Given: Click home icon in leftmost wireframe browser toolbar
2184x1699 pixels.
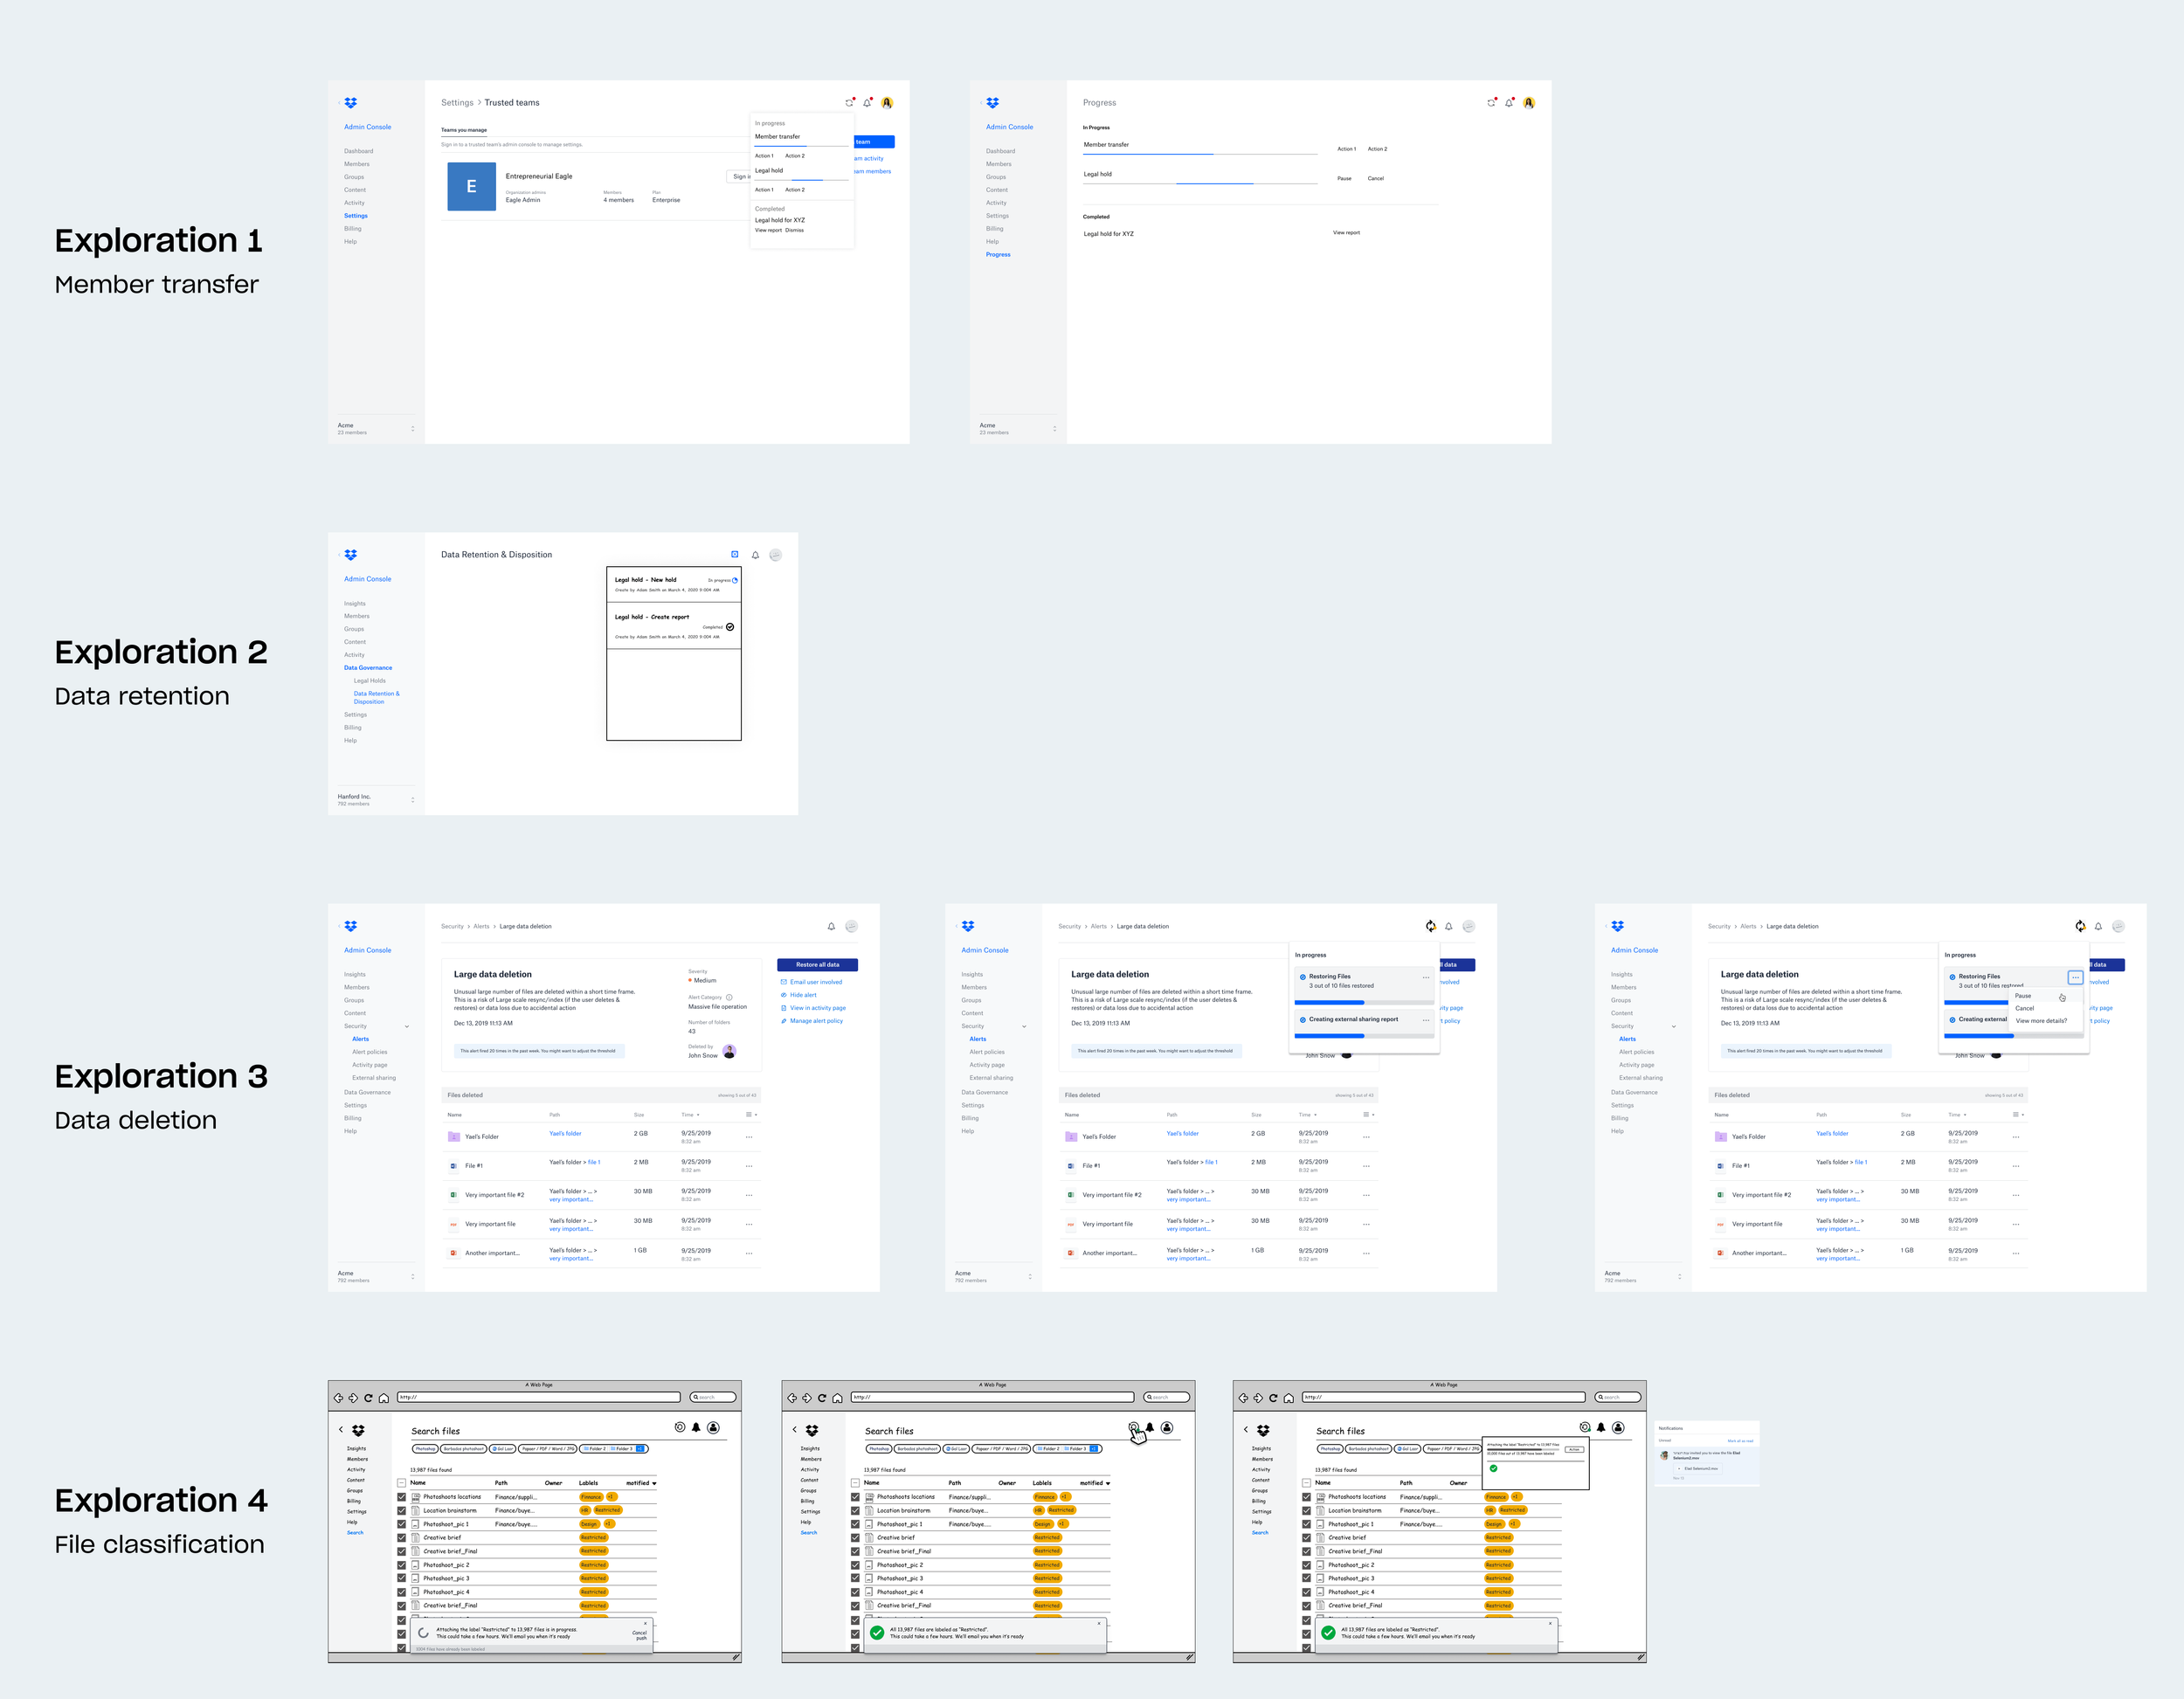Looking at the screenshot, I should click(383, 1398).
